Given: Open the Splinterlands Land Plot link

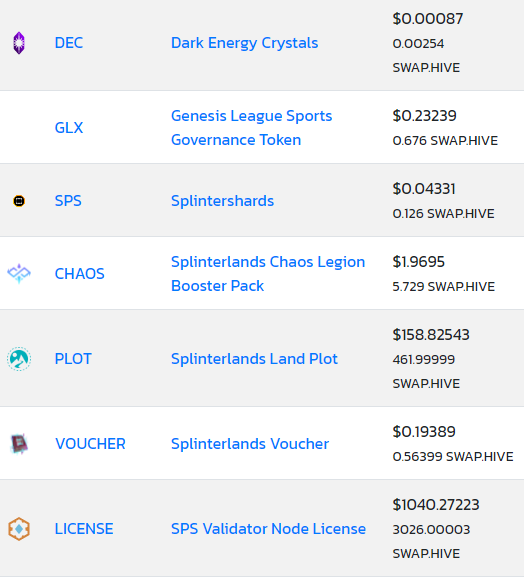Looking at the screenshot, I should 254,359.
